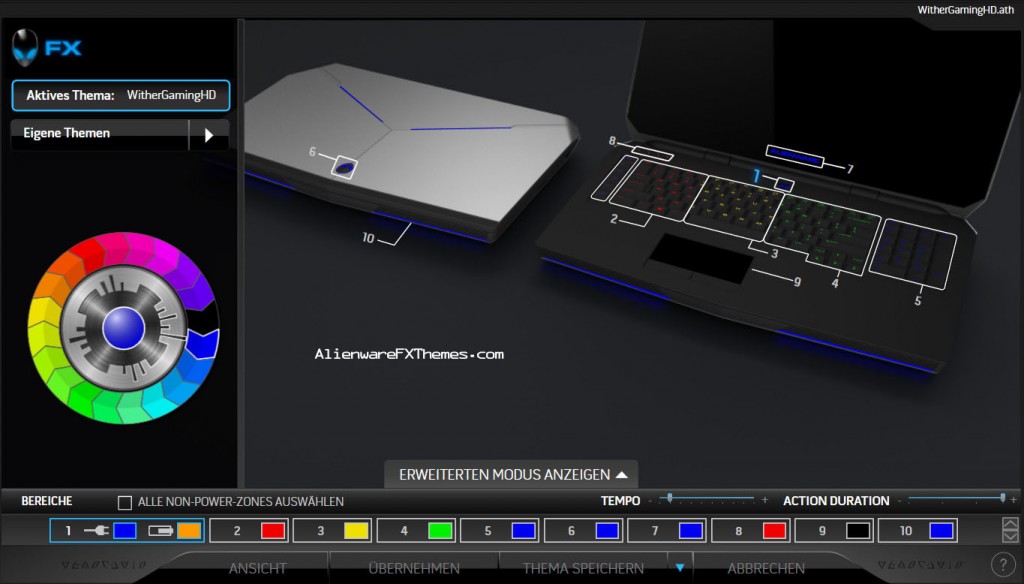Select the touchpad zone 9 on laptop
This screenshot has width=1024, height=584.
699,259
